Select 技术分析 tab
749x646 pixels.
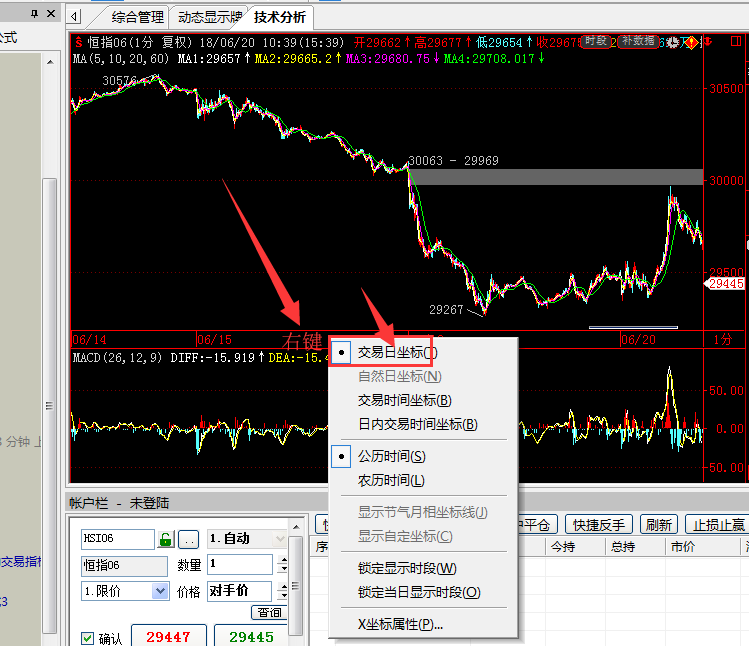[279, 18]
